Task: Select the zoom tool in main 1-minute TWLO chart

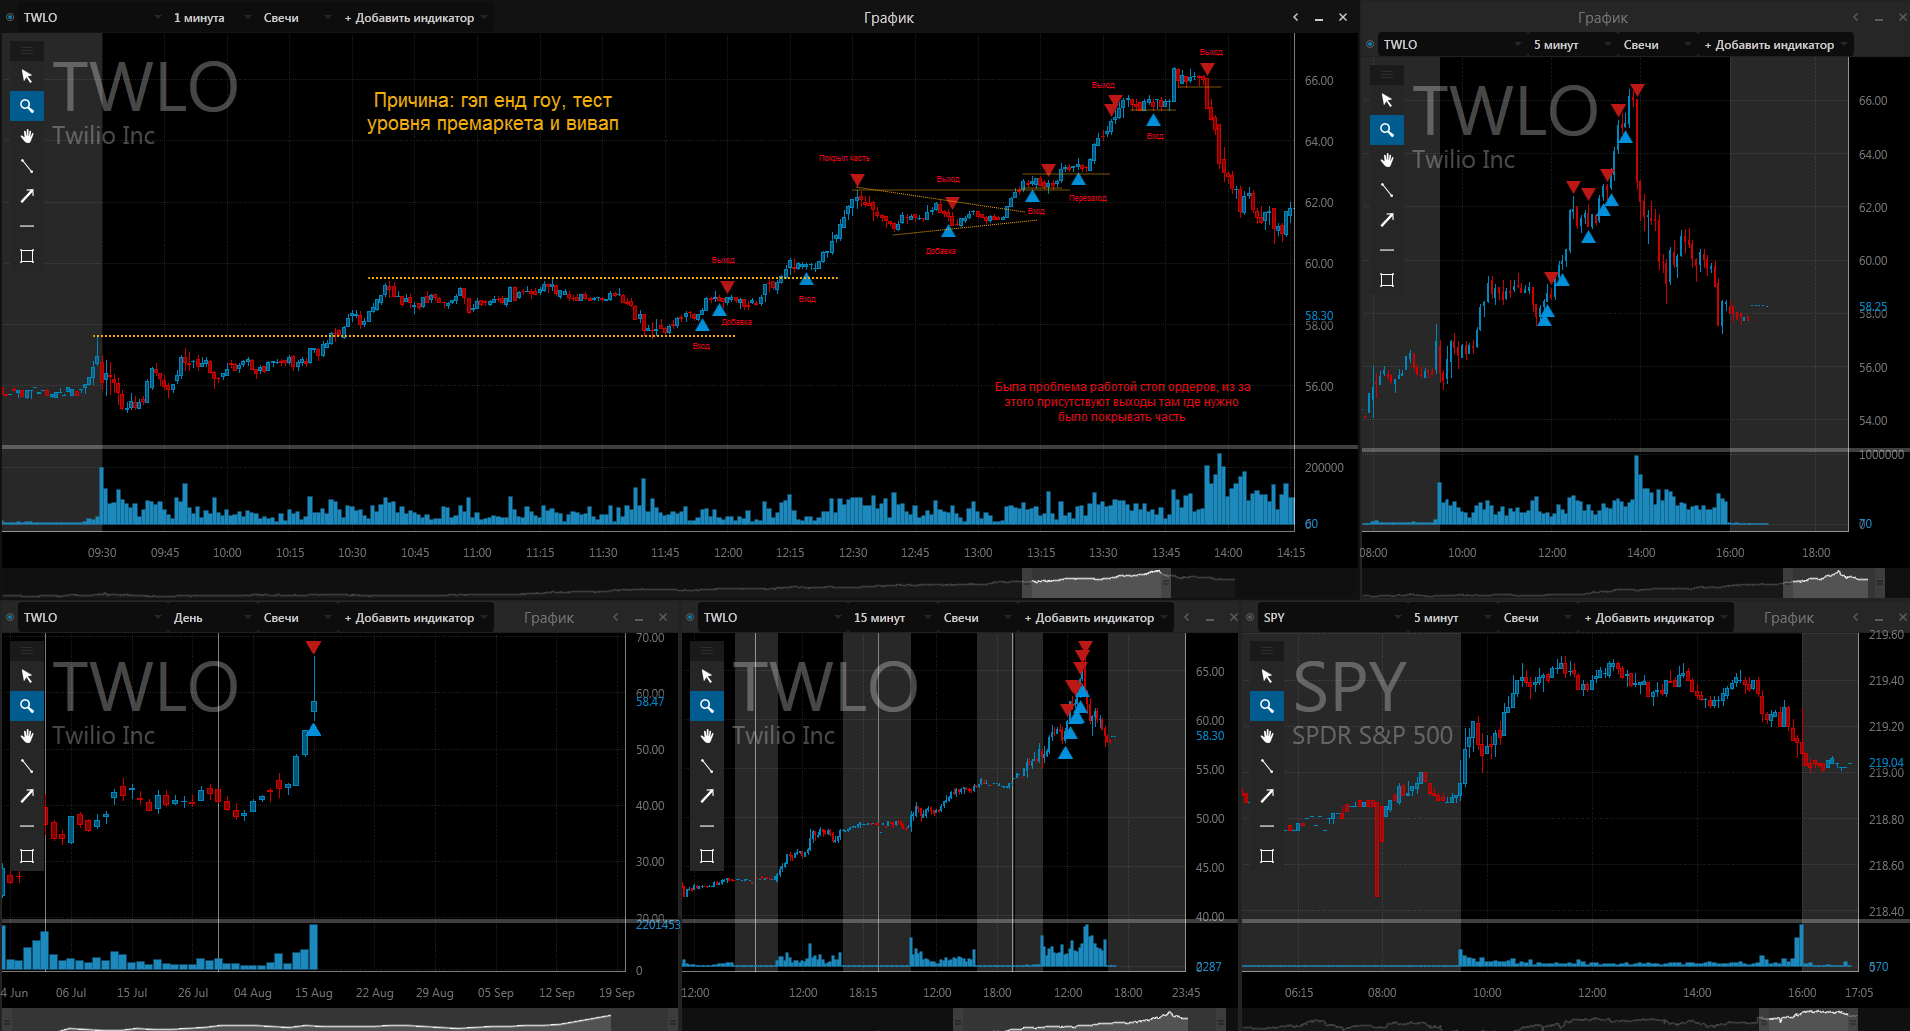Action: pos(27,106)
